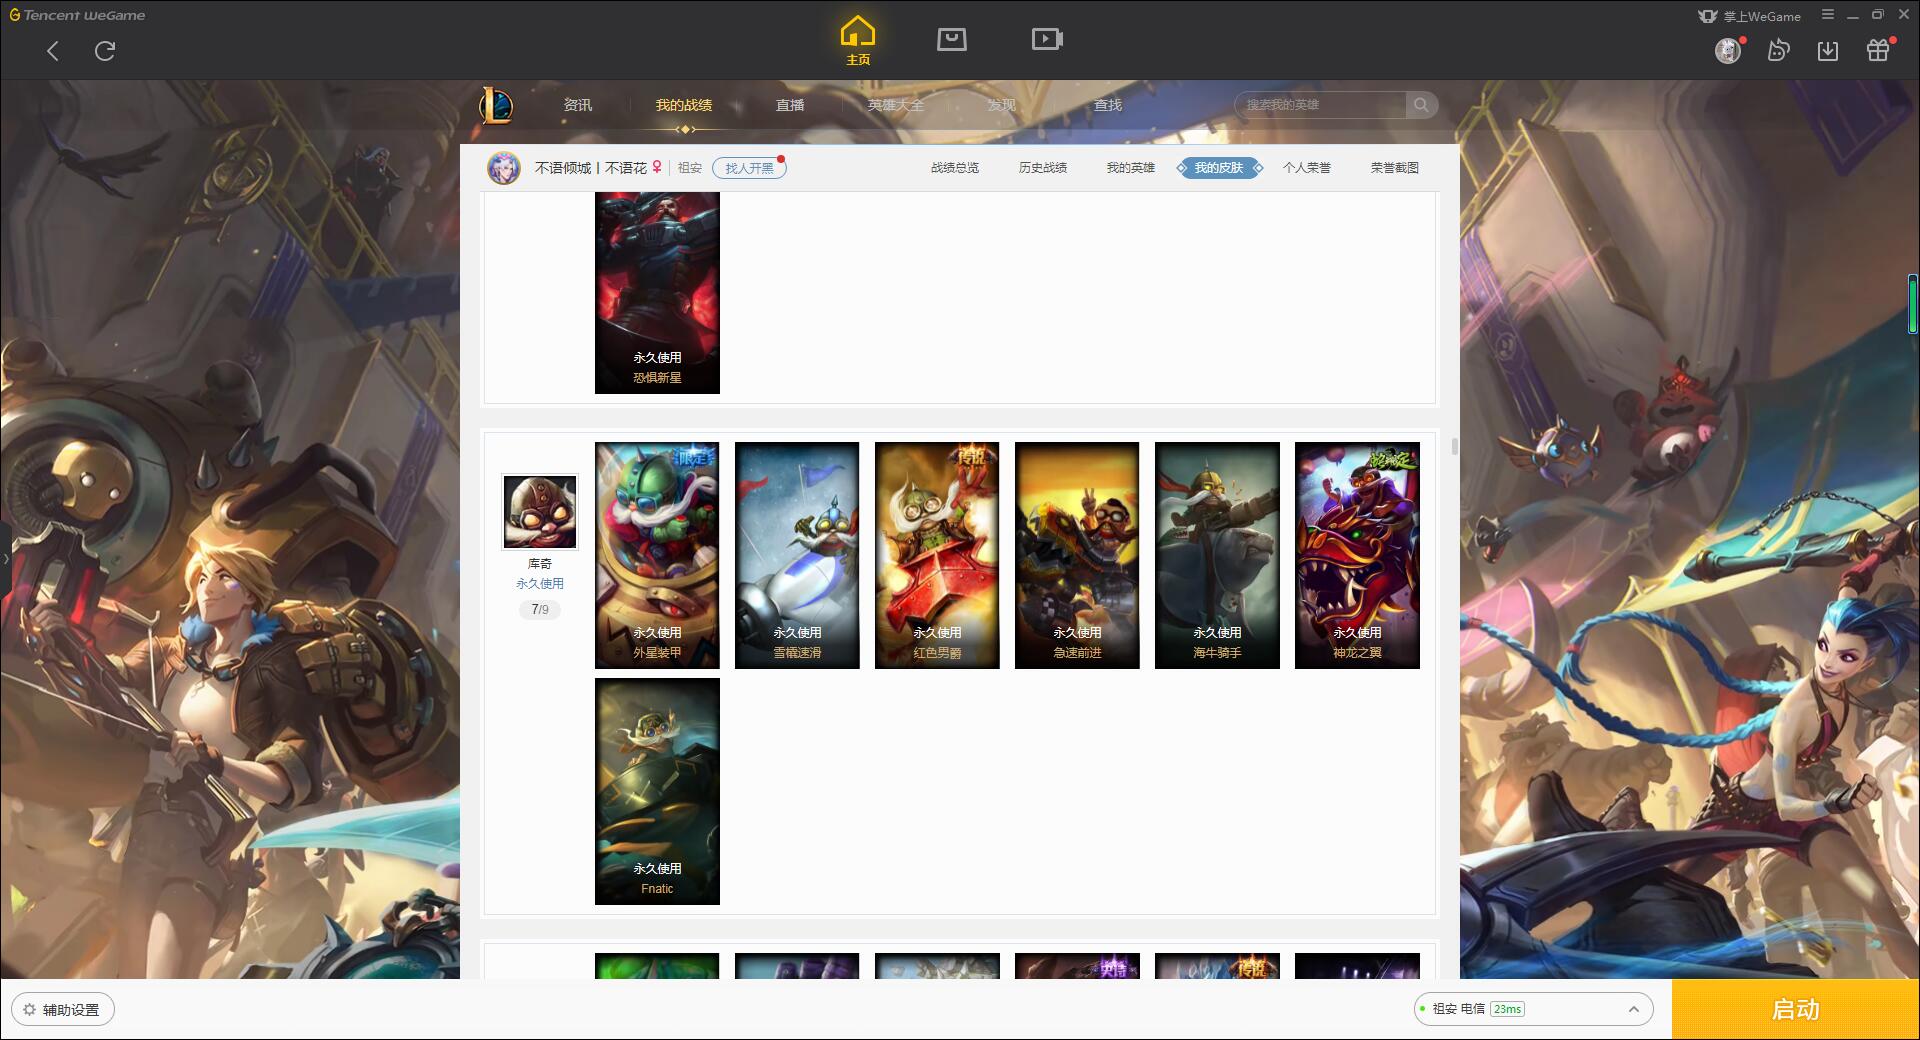The height and width of the screenshot is (1040, 1920).
Task: Open the gift box icon
Action: [1878, 50]
